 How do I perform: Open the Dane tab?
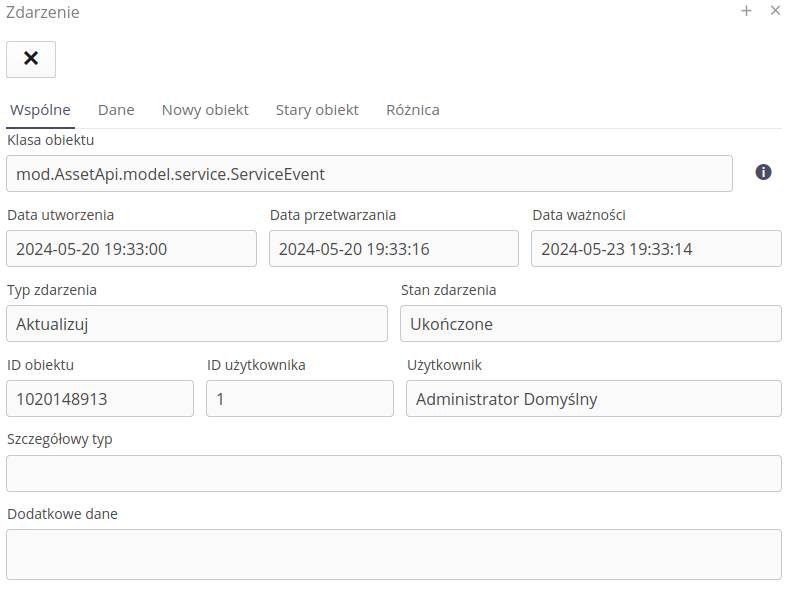pos(116,110)
